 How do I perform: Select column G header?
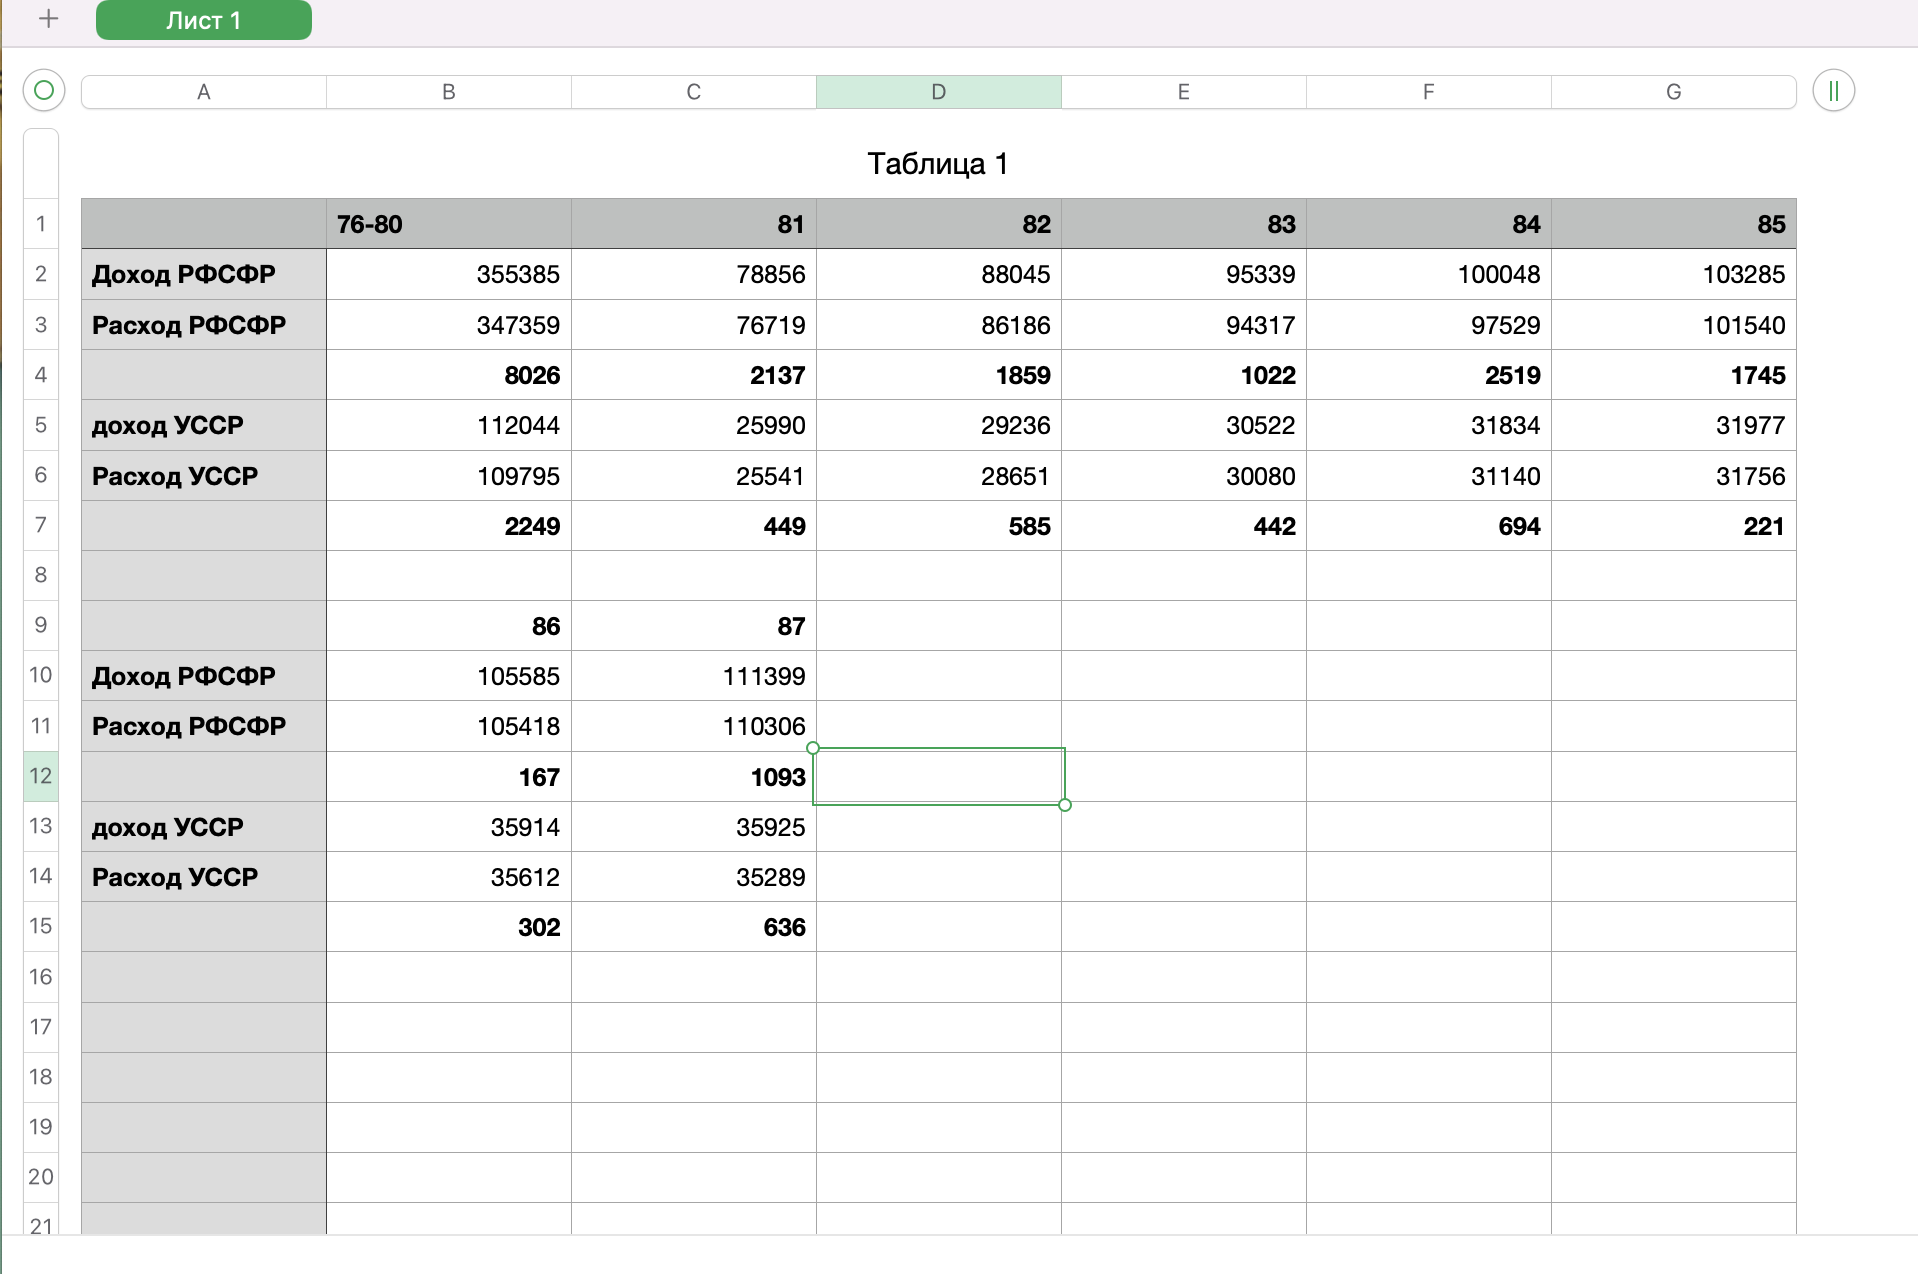[1673, 92]
